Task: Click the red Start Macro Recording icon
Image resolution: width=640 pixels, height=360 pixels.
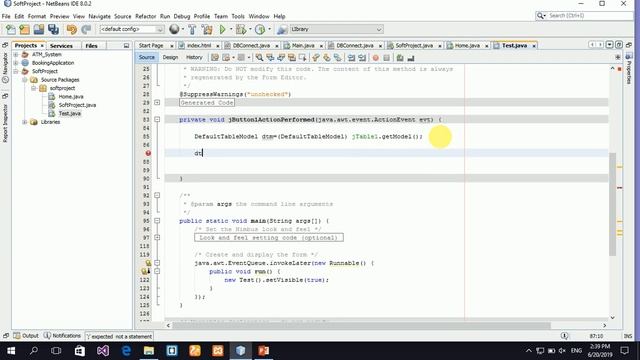Action: (x=376, y=58)
